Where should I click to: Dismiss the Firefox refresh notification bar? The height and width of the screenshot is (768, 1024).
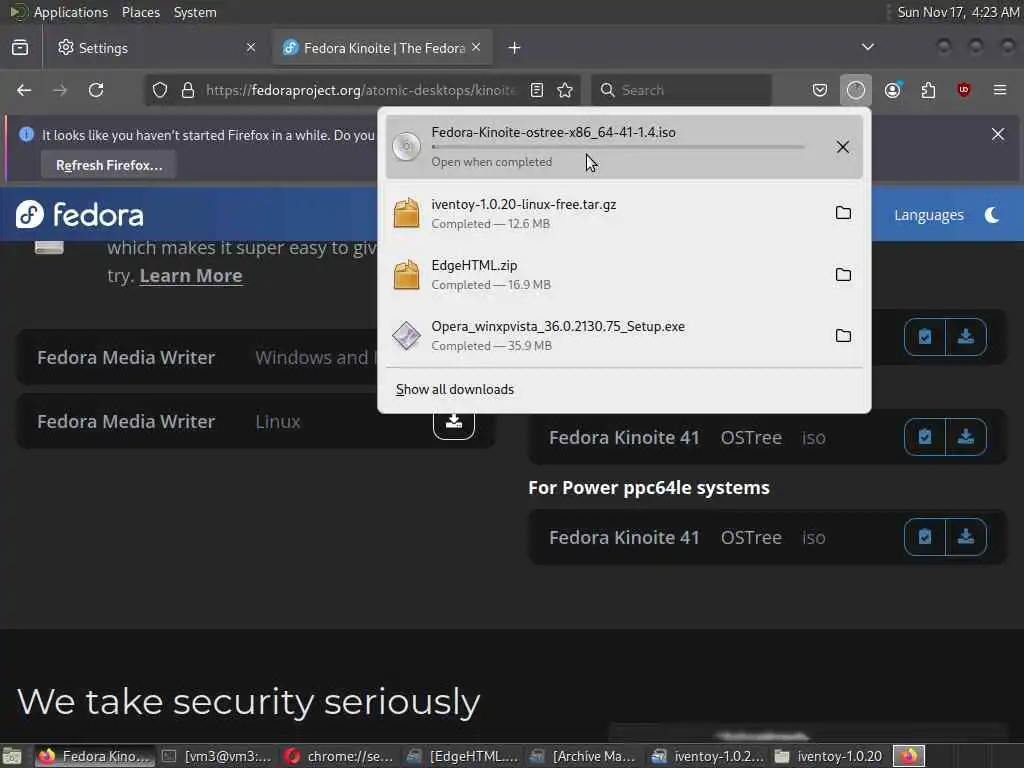pos(997,135)
